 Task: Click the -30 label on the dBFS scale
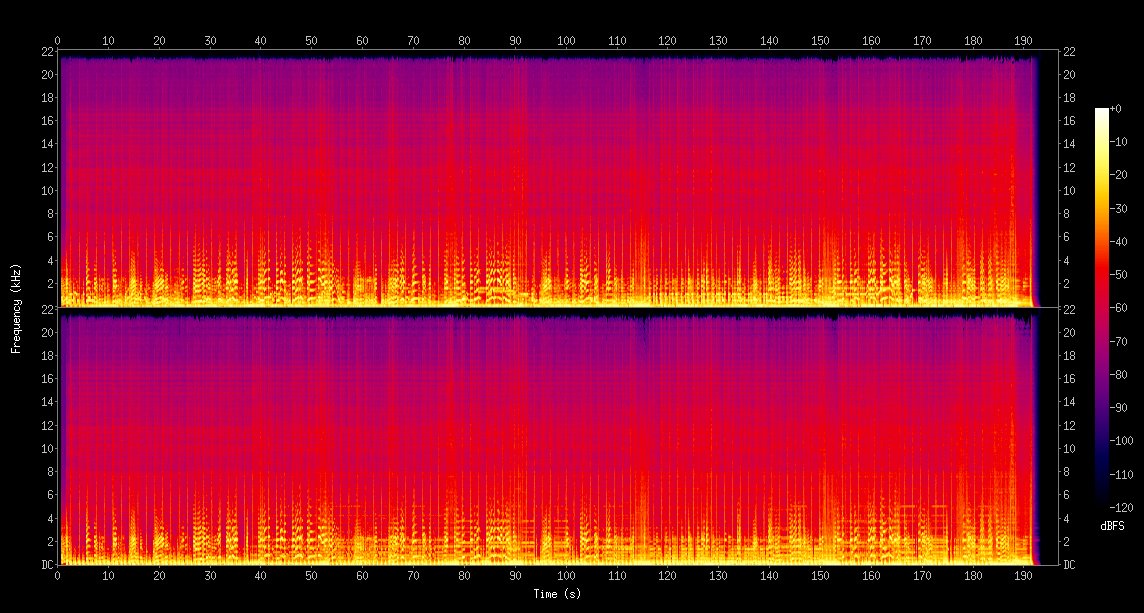[1122, 207]
